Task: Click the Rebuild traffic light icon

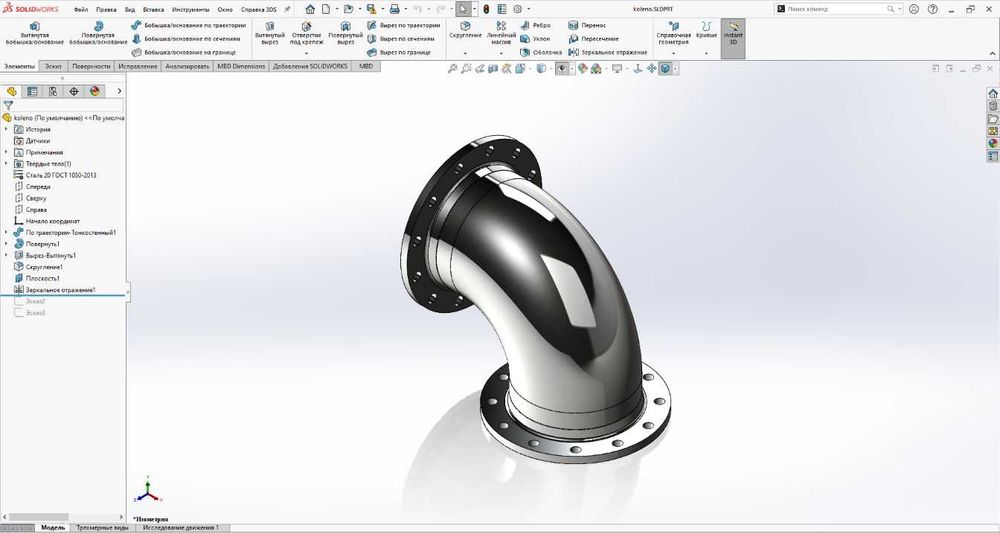Action: [486, 9]
